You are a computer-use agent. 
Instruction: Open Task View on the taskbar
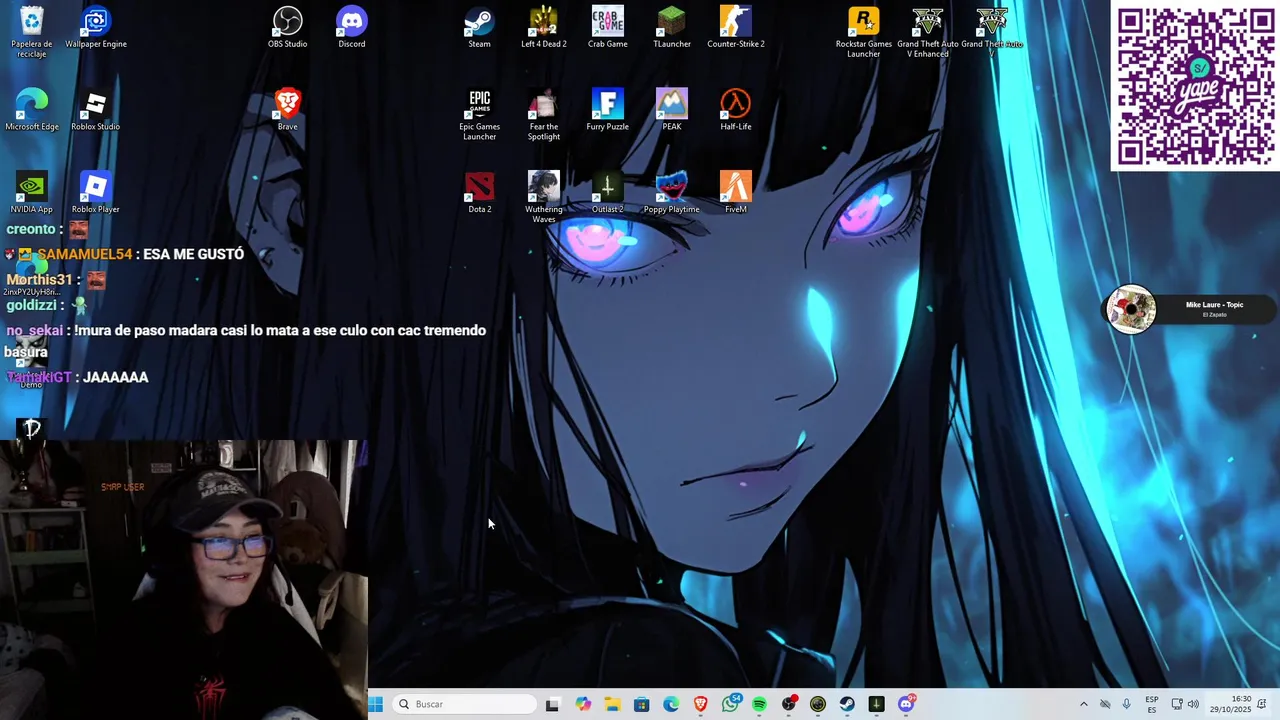pos(552,704)
